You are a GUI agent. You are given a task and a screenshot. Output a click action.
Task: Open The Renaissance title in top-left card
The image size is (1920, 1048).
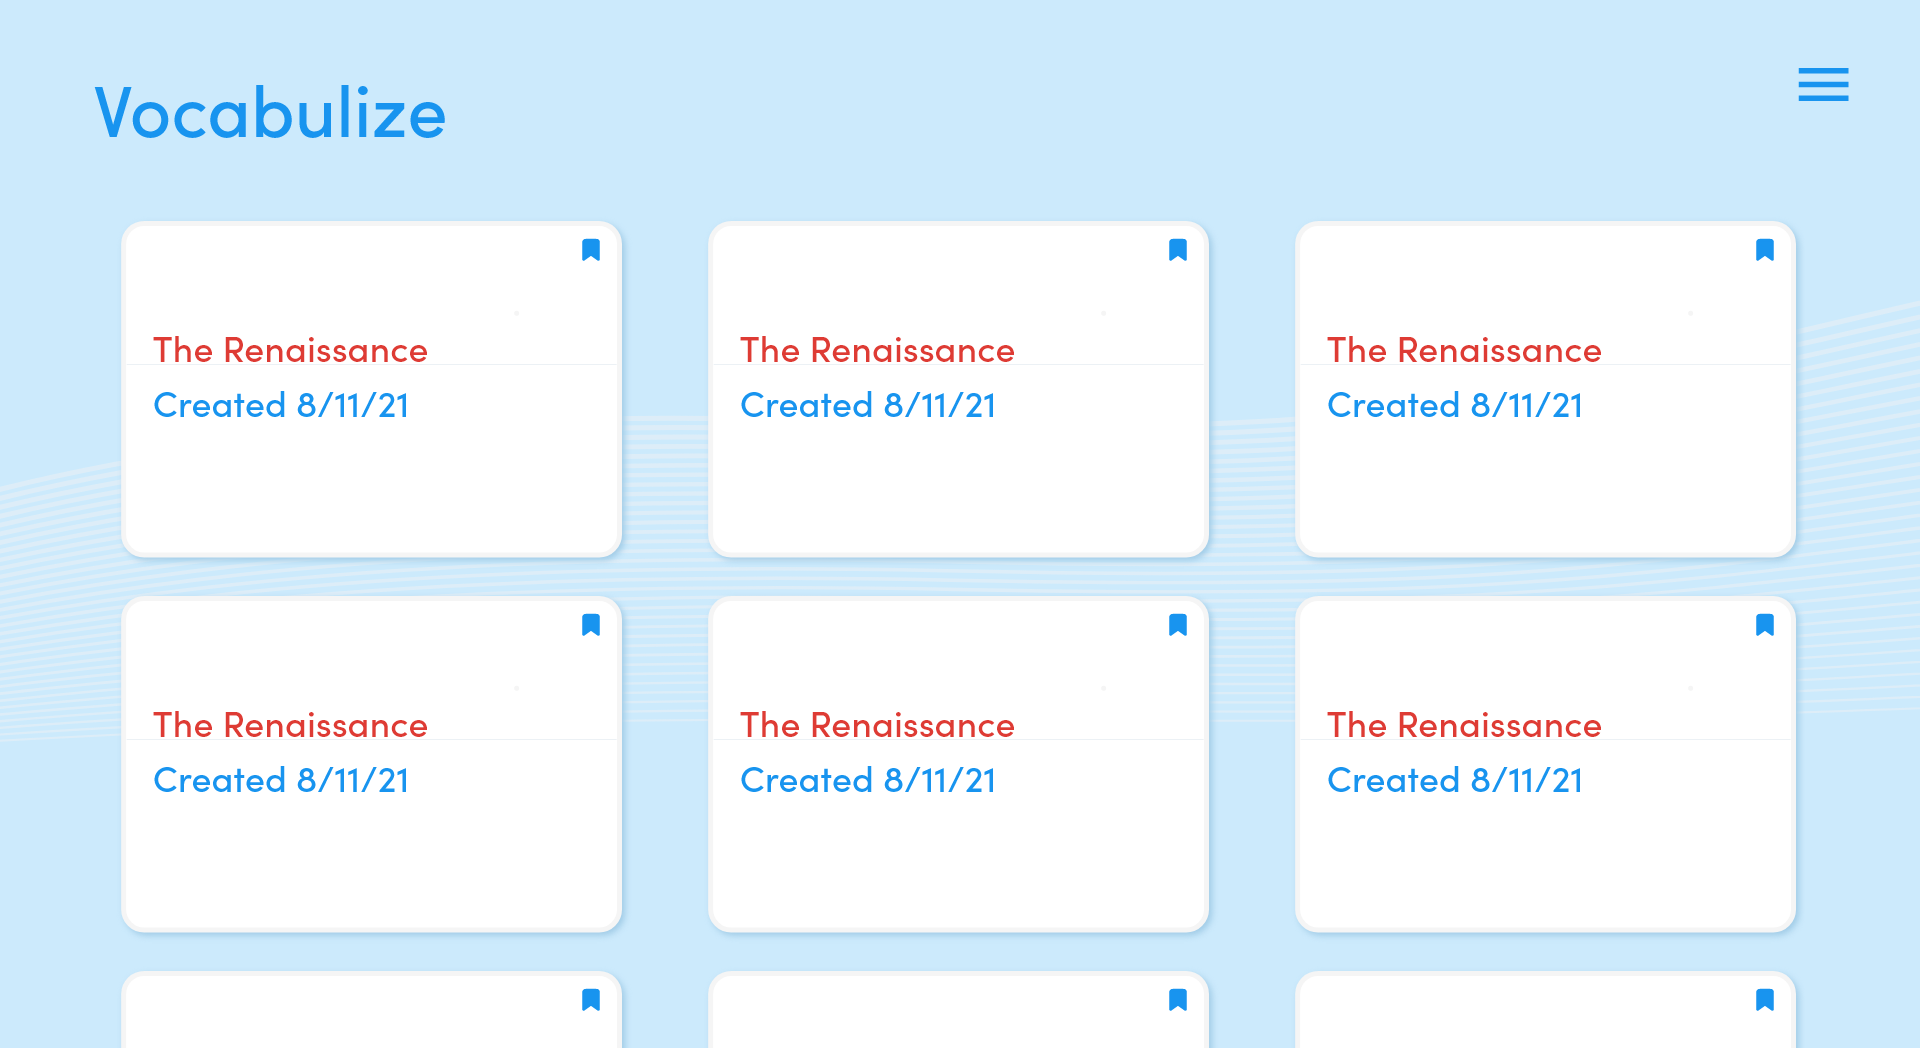(x=290, y=350)
